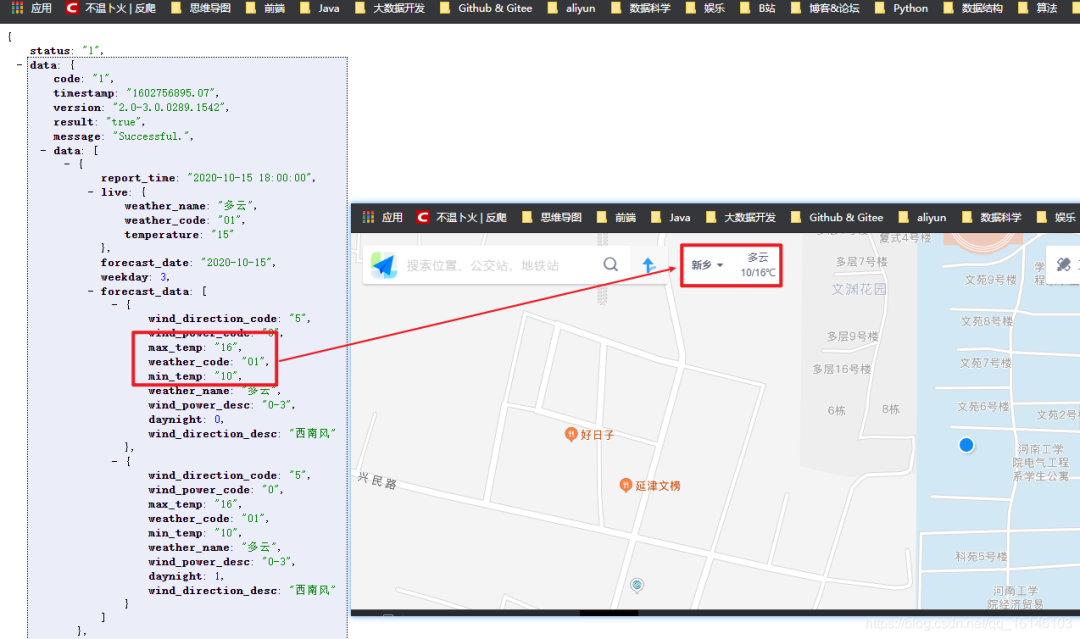
Task: Click the blue route directions icon
Action: [x=648, y=265]
